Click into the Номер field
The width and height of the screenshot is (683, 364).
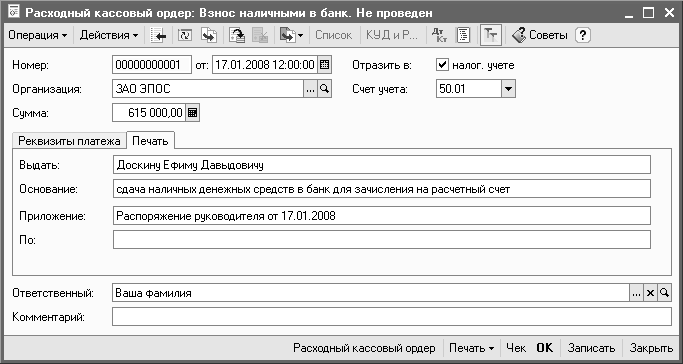152,65
